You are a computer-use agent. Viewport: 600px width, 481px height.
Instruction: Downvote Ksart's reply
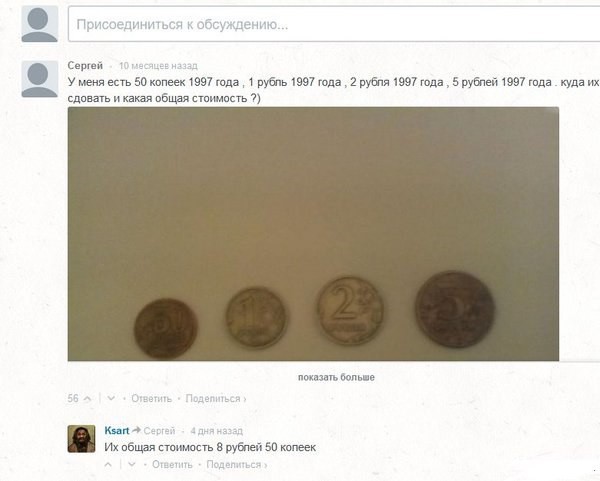(x=132, y=465)
